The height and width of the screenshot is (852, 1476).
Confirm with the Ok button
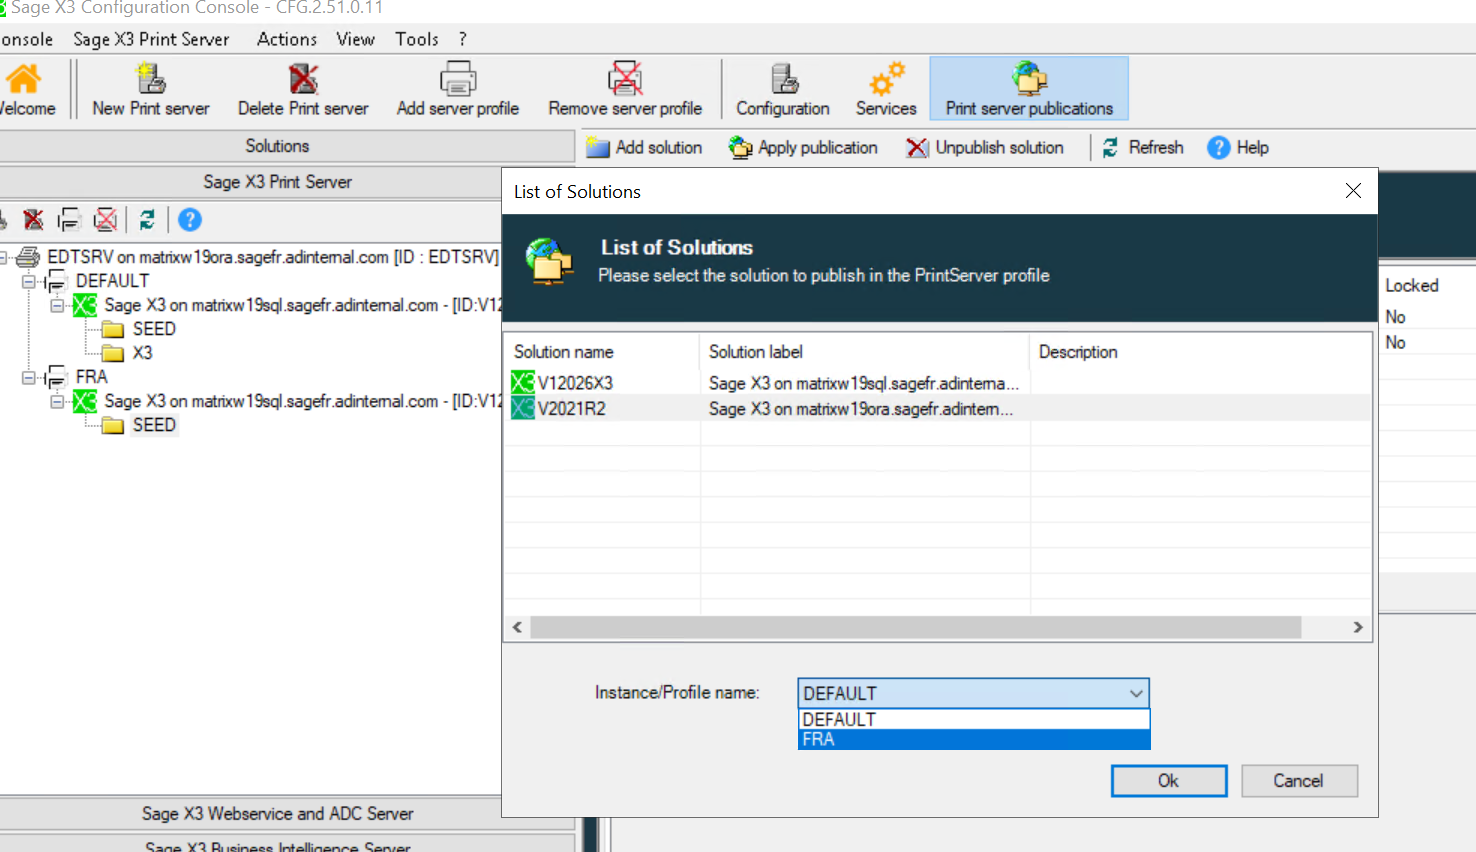point(1168,780)
